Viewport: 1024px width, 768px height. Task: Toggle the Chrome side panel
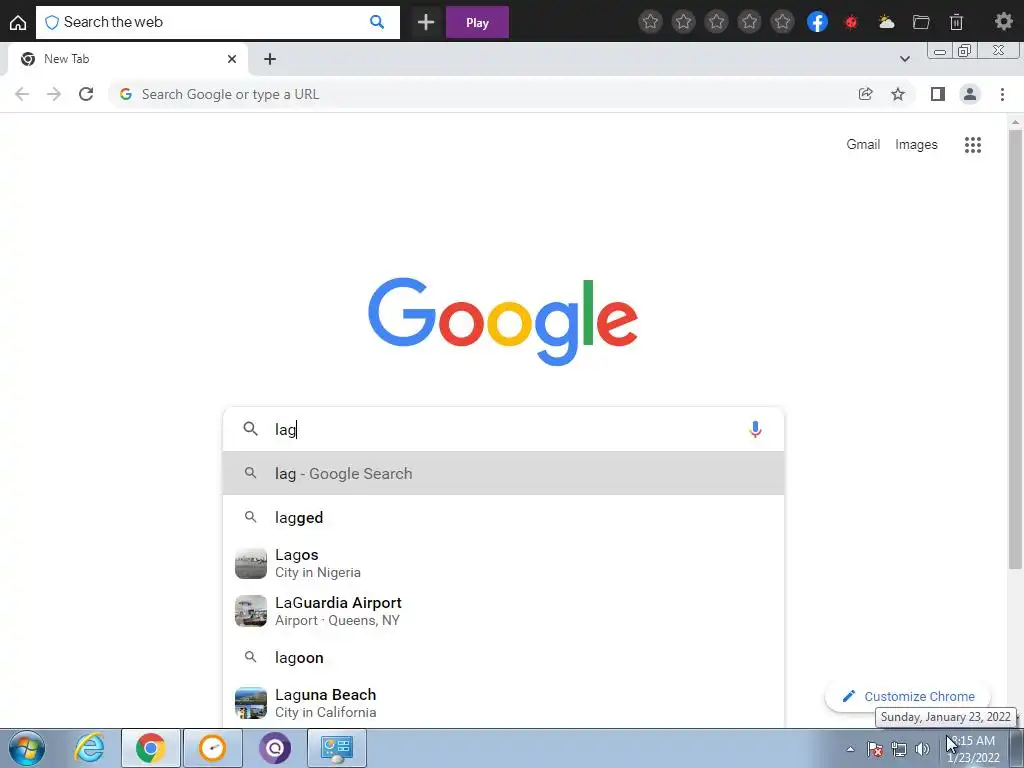[938, 94]
